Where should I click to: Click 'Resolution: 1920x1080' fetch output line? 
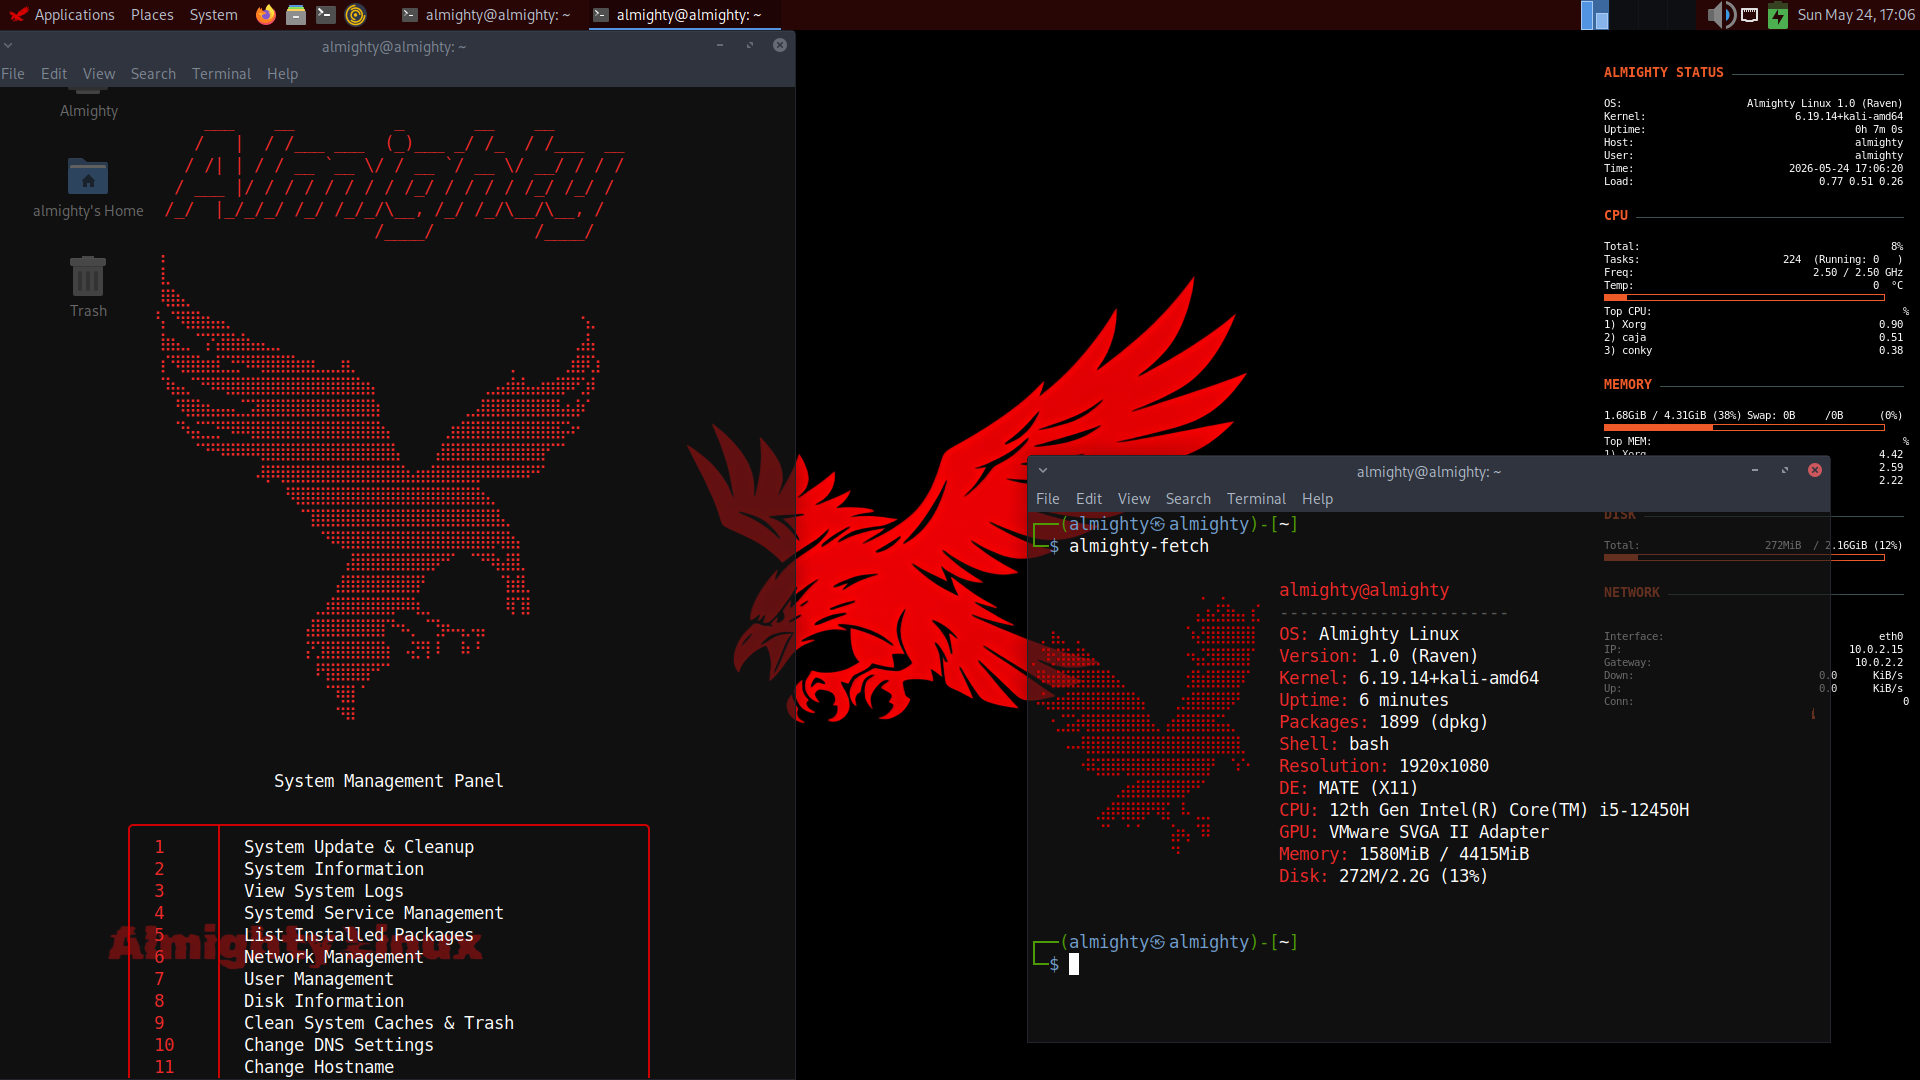[x=1384, y=766]
